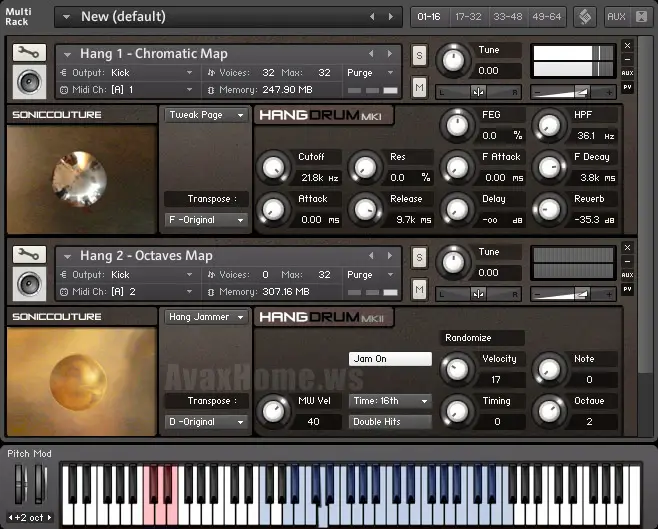This screenshot has width=658, height=529.
Task: Click the Hang 2 speaker instrument icon
Action: 29,284
